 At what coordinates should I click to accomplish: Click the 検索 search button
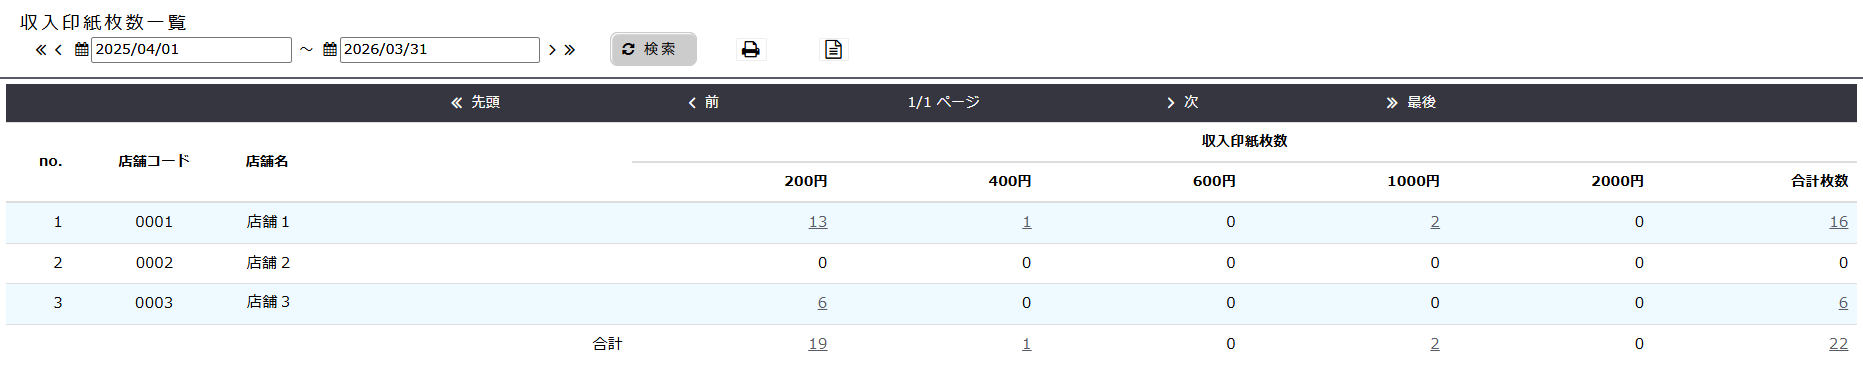point(653,49)
